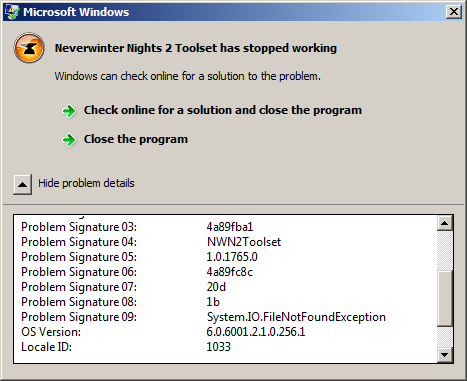Viewport: 467px width, 381px height.
Task: Click the details scrollbar up arrow
Action: [x=445, y=223]
